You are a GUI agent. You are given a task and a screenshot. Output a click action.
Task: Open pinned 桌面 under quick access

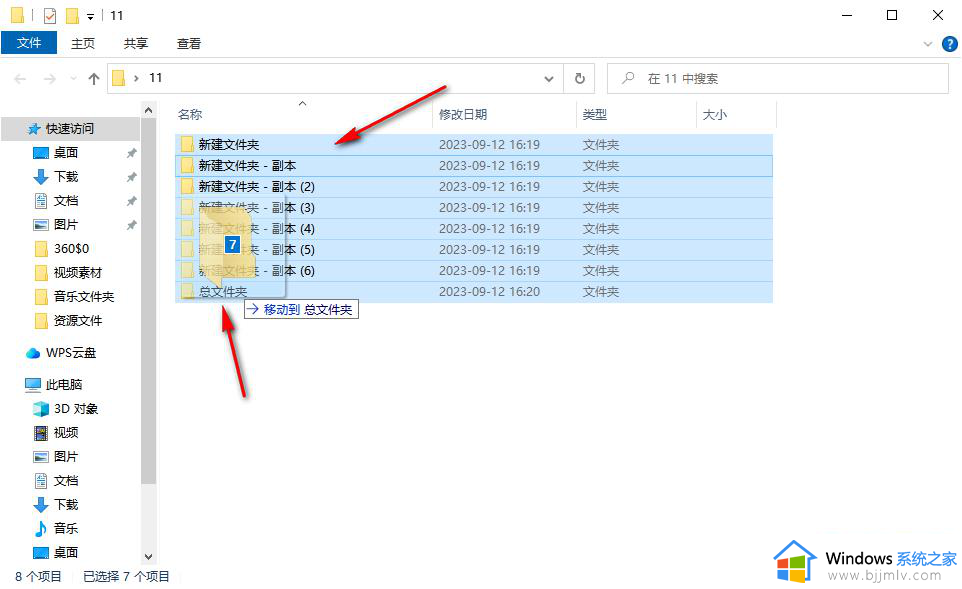pos(66,152)
